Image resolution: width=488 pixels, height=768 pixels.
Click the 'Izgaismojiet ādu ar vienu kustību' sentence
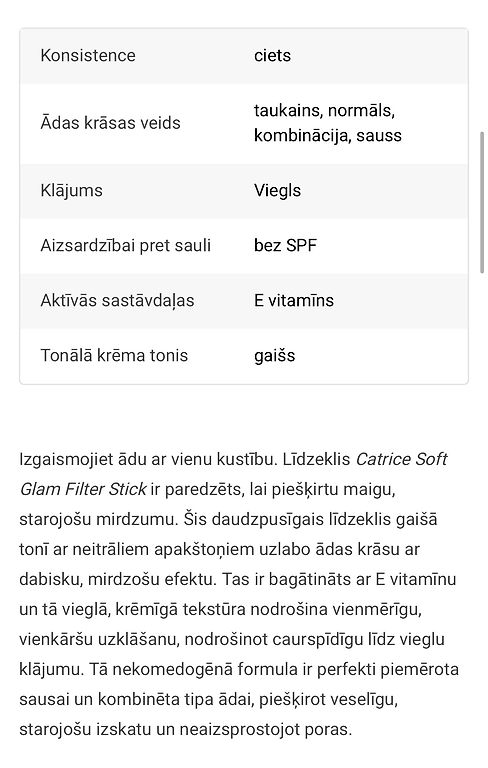click(149, 459)
